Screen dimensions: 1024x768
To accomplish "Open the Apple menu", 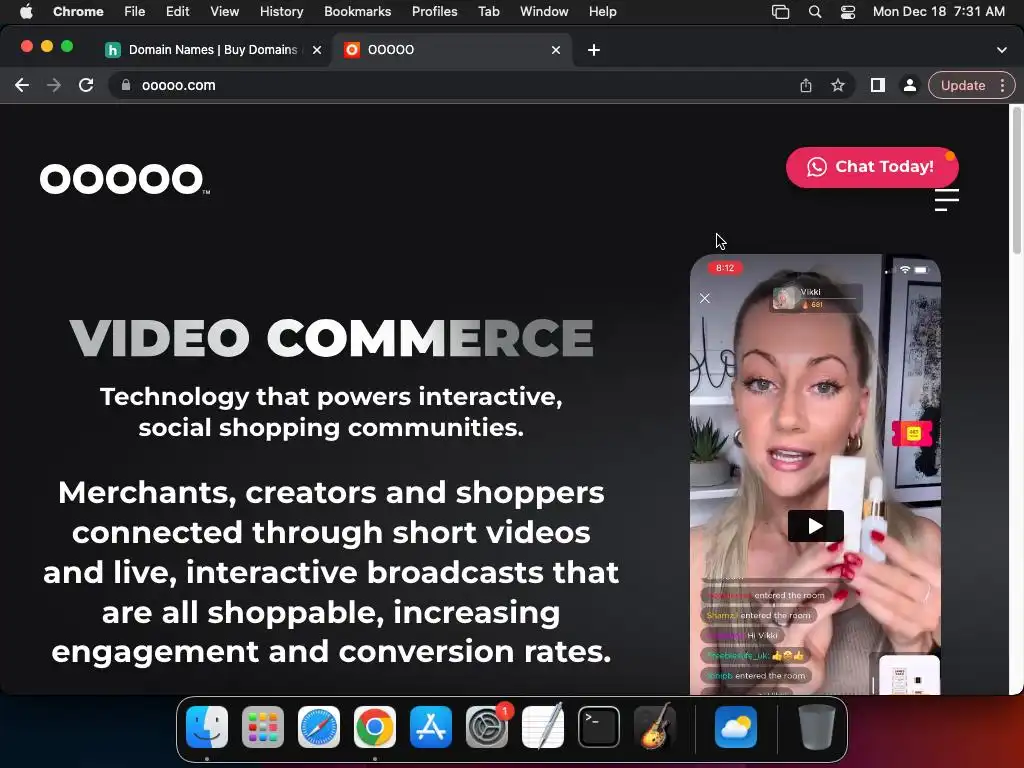I will click(26, 11).
